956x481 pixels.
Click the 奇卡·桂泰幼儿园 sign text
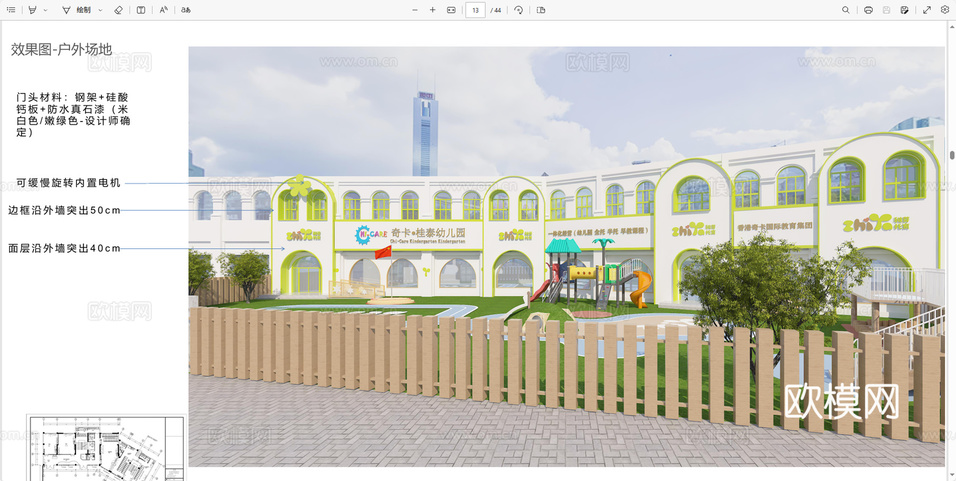tap(428, 233)
